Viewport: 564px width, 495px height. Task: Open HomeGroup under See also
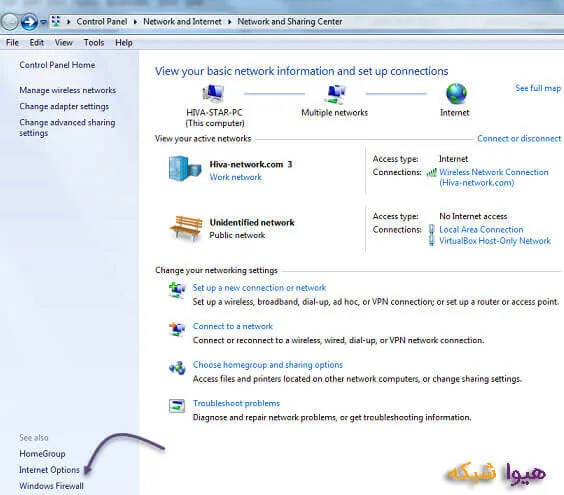pyautogui.click(x=42, y=454)
